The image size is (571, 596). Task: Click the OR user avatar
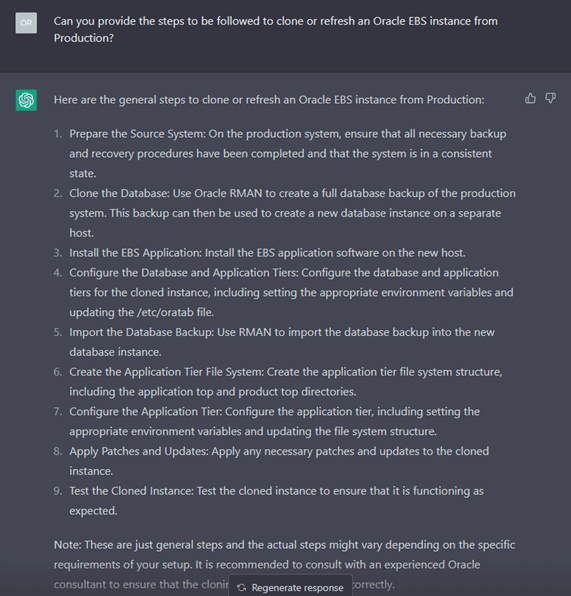(26, 23)
